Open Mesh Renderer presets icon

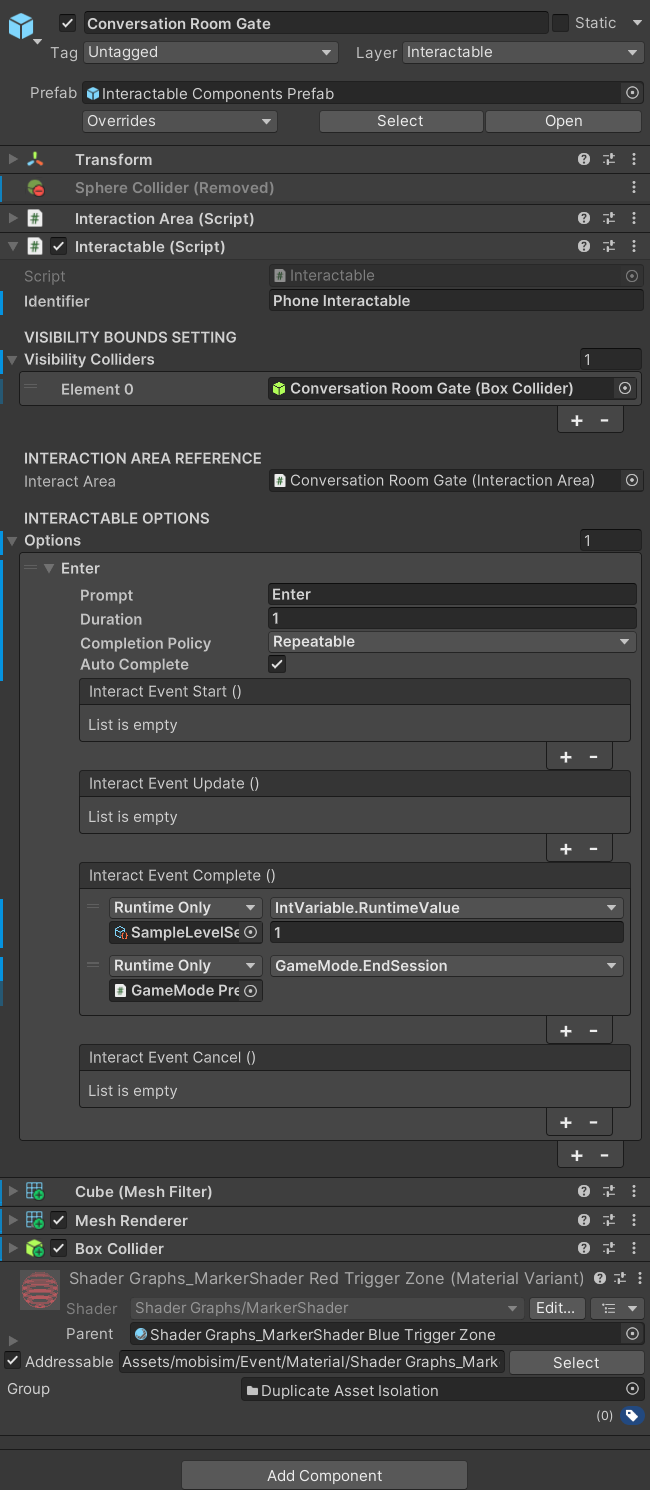click(609, 1220)
